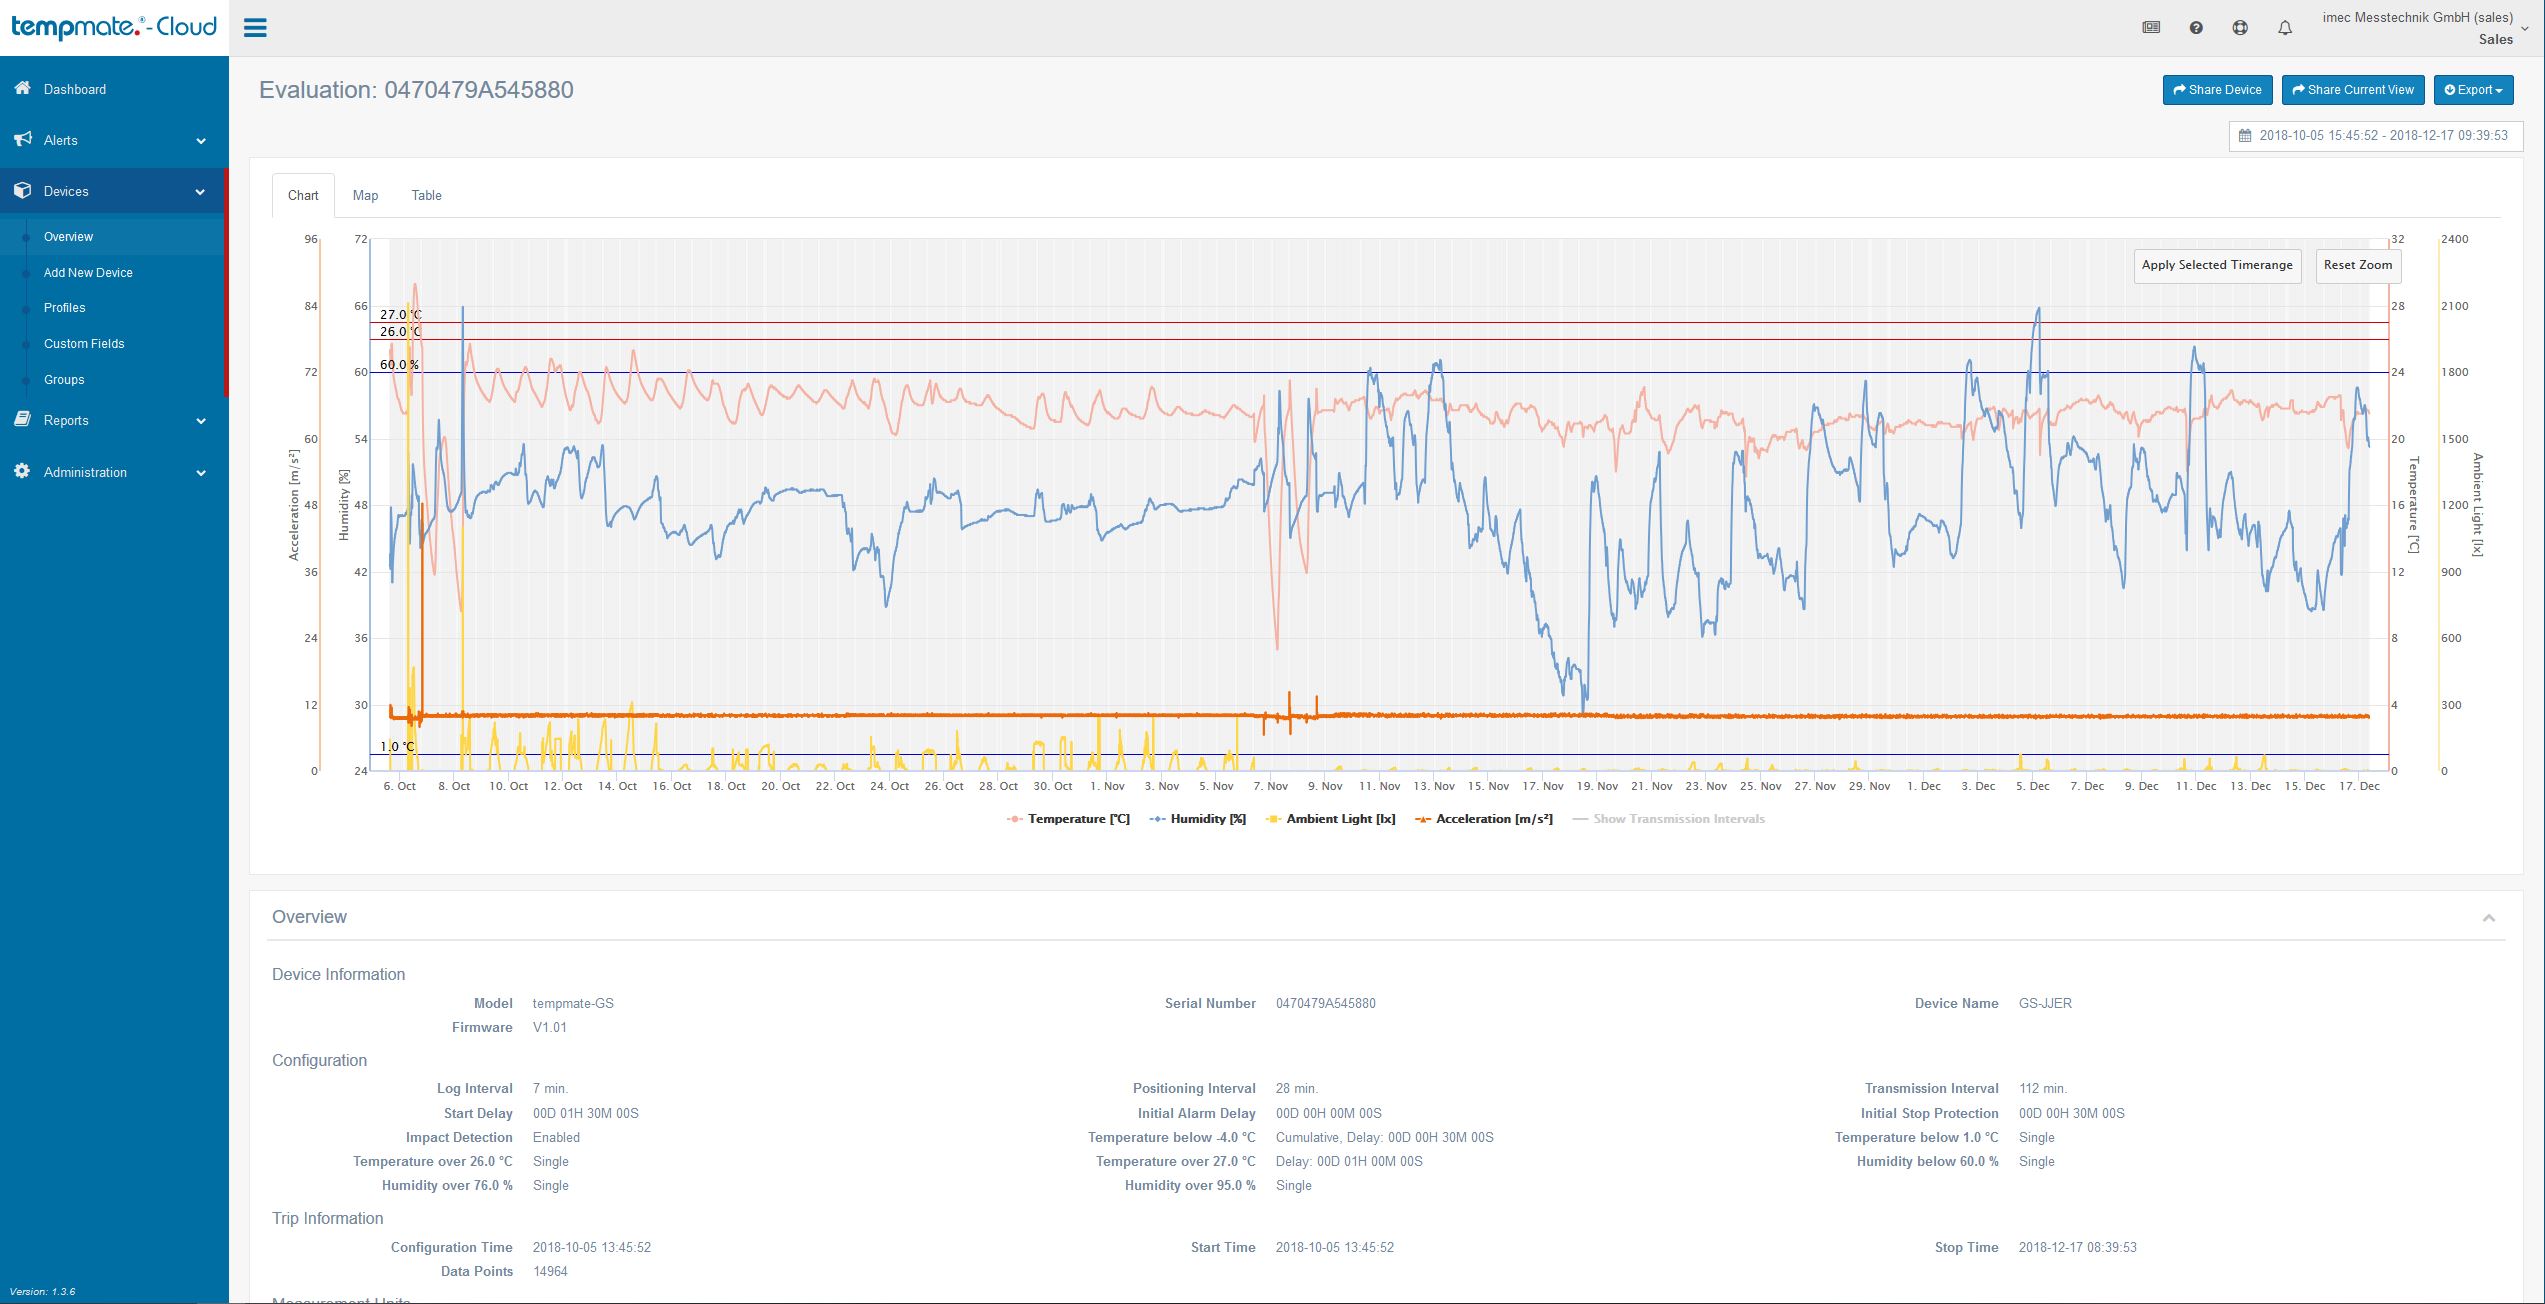Open the Export dropdown

(2473, 90)
